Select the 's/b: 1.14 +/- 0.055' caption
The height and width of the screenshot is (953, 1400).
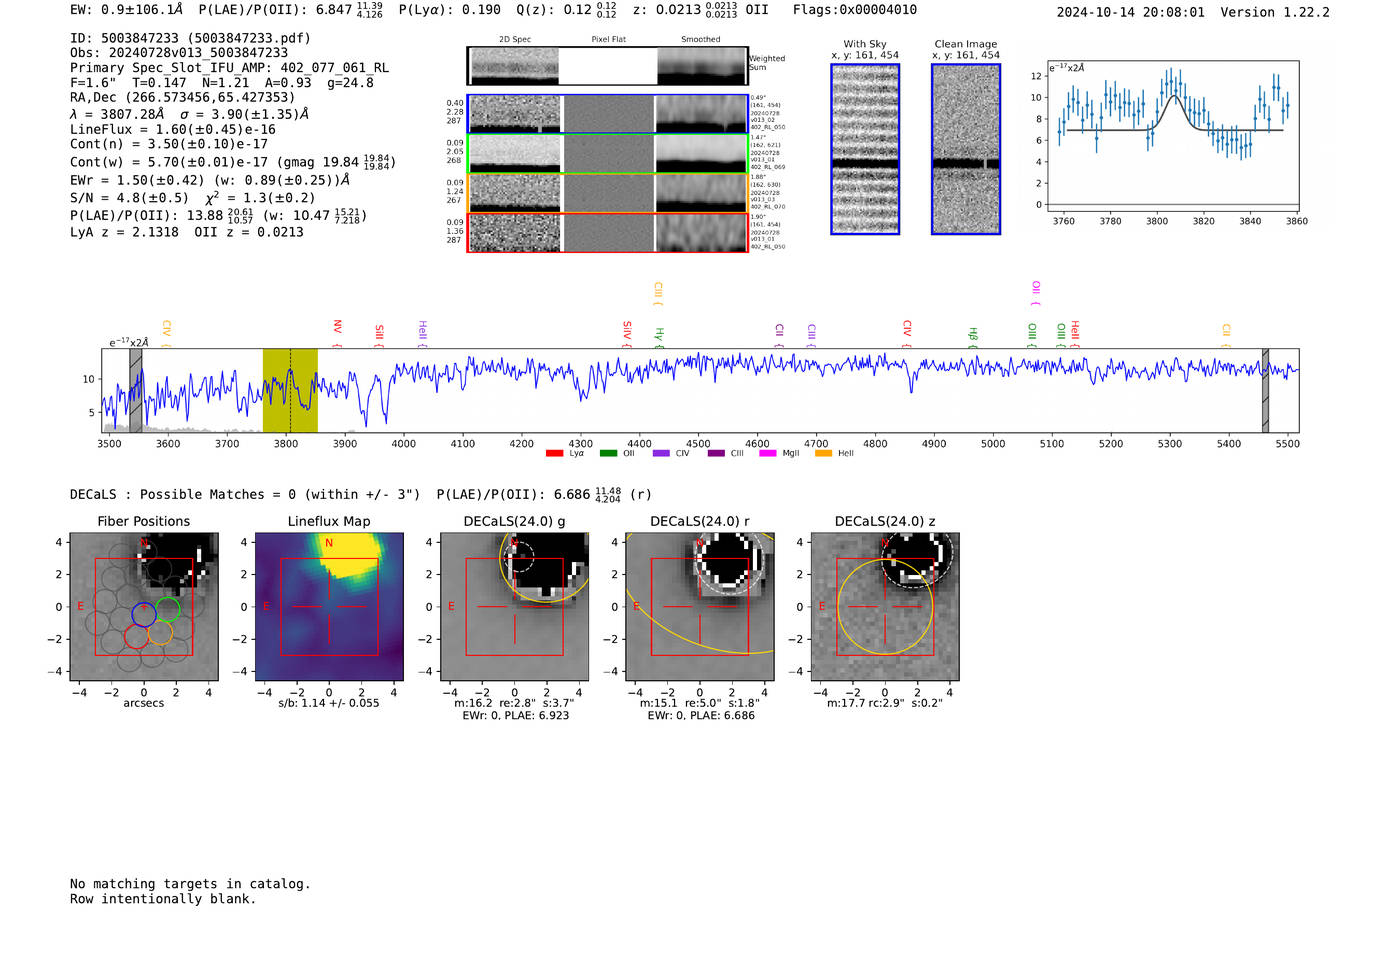(x=329, y=703)
